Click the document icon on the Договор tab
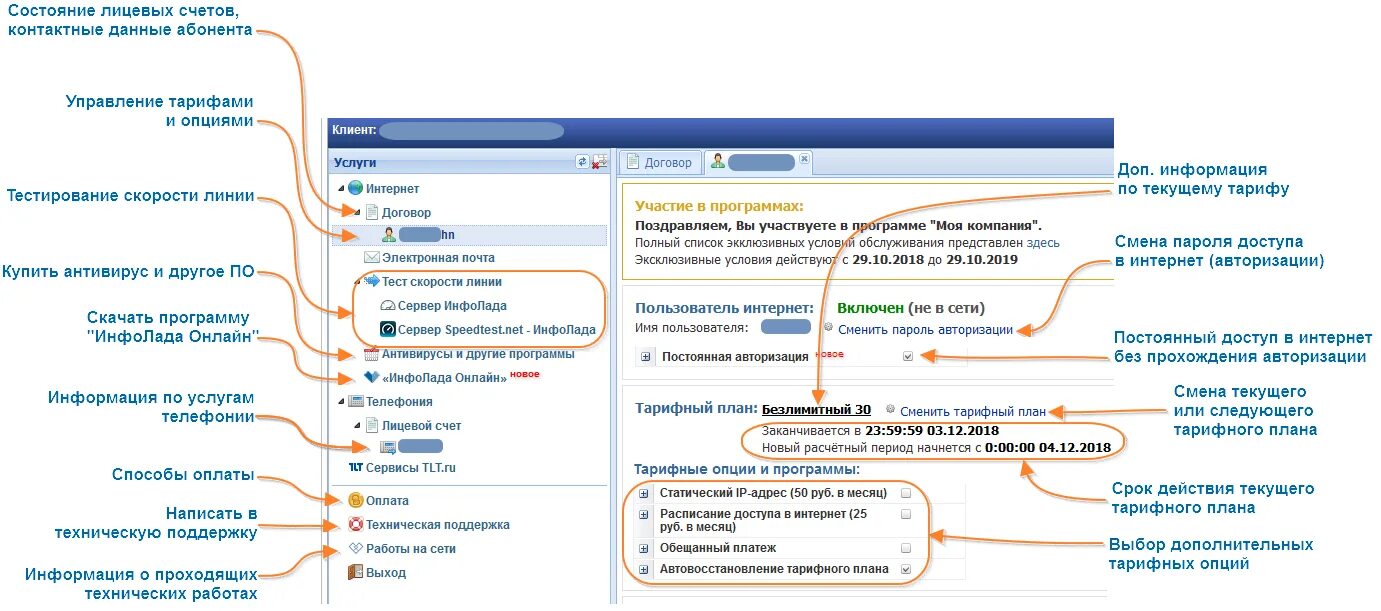Image resolution: width=1381 pixels, height=611 pixels. pyautogui.click(x=633, y=162)
